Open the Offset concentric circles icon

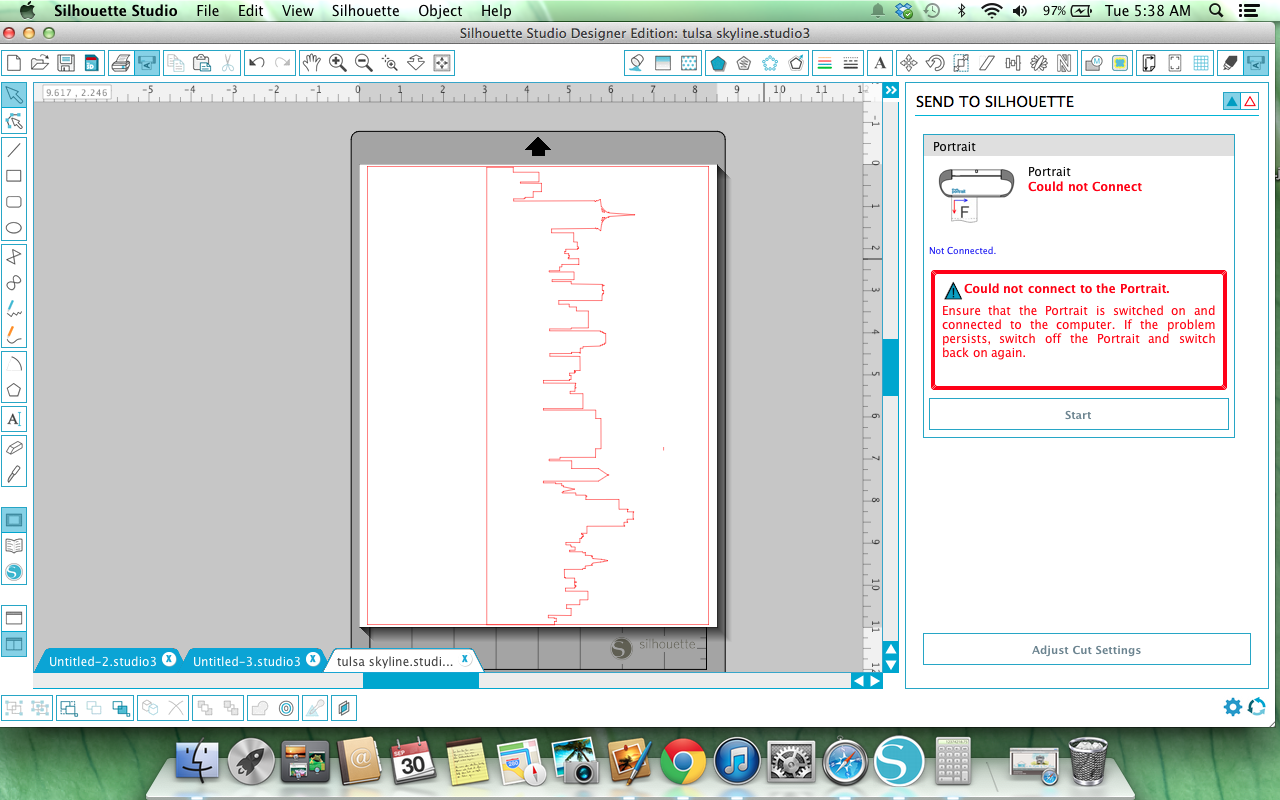coord(287,708)
